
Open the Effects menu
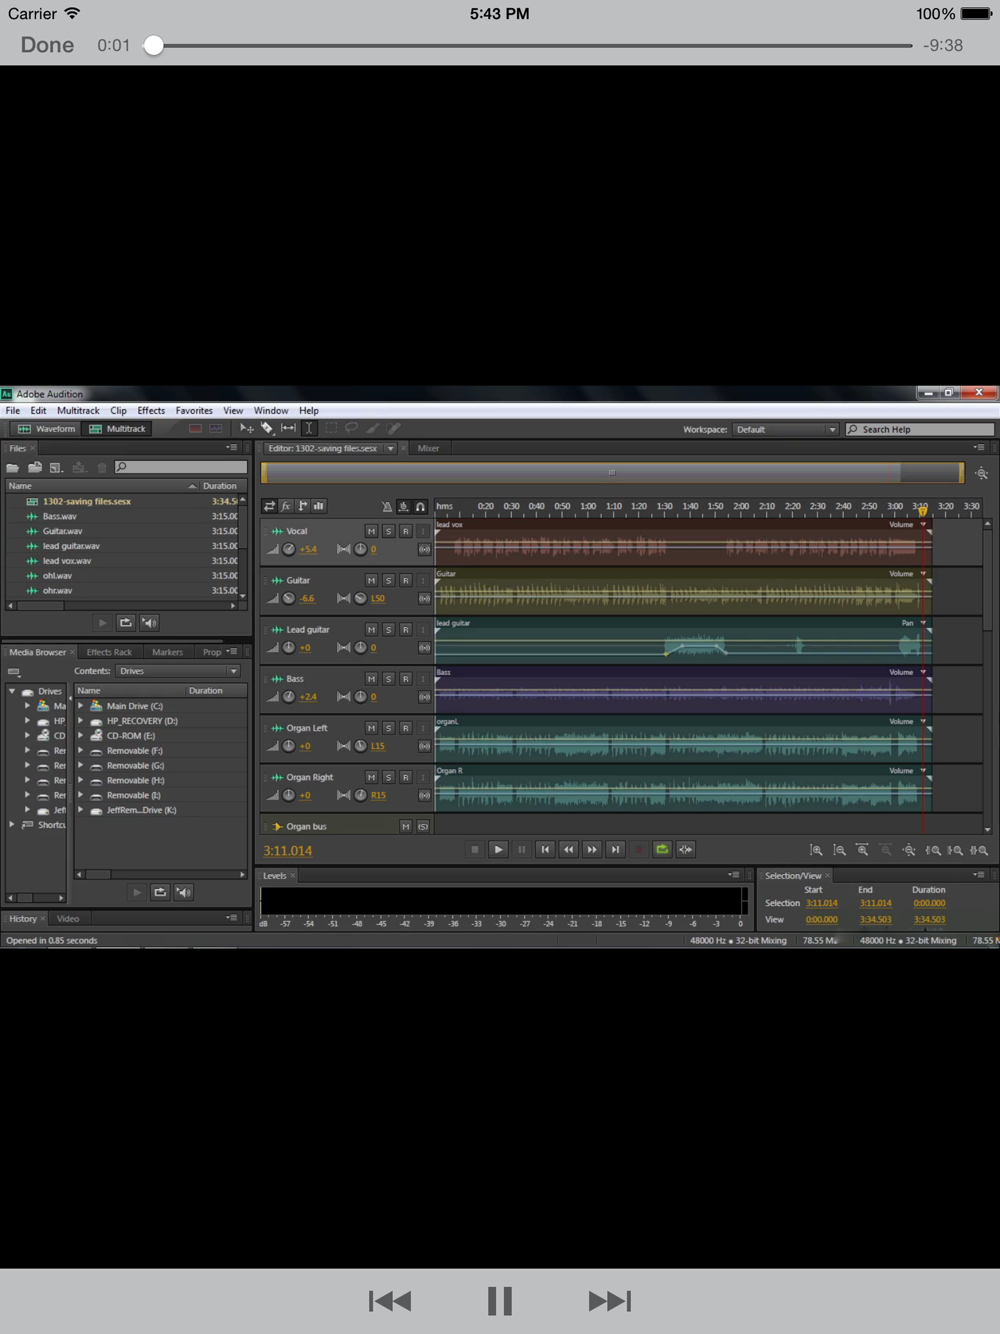click(x=151, y=411)
